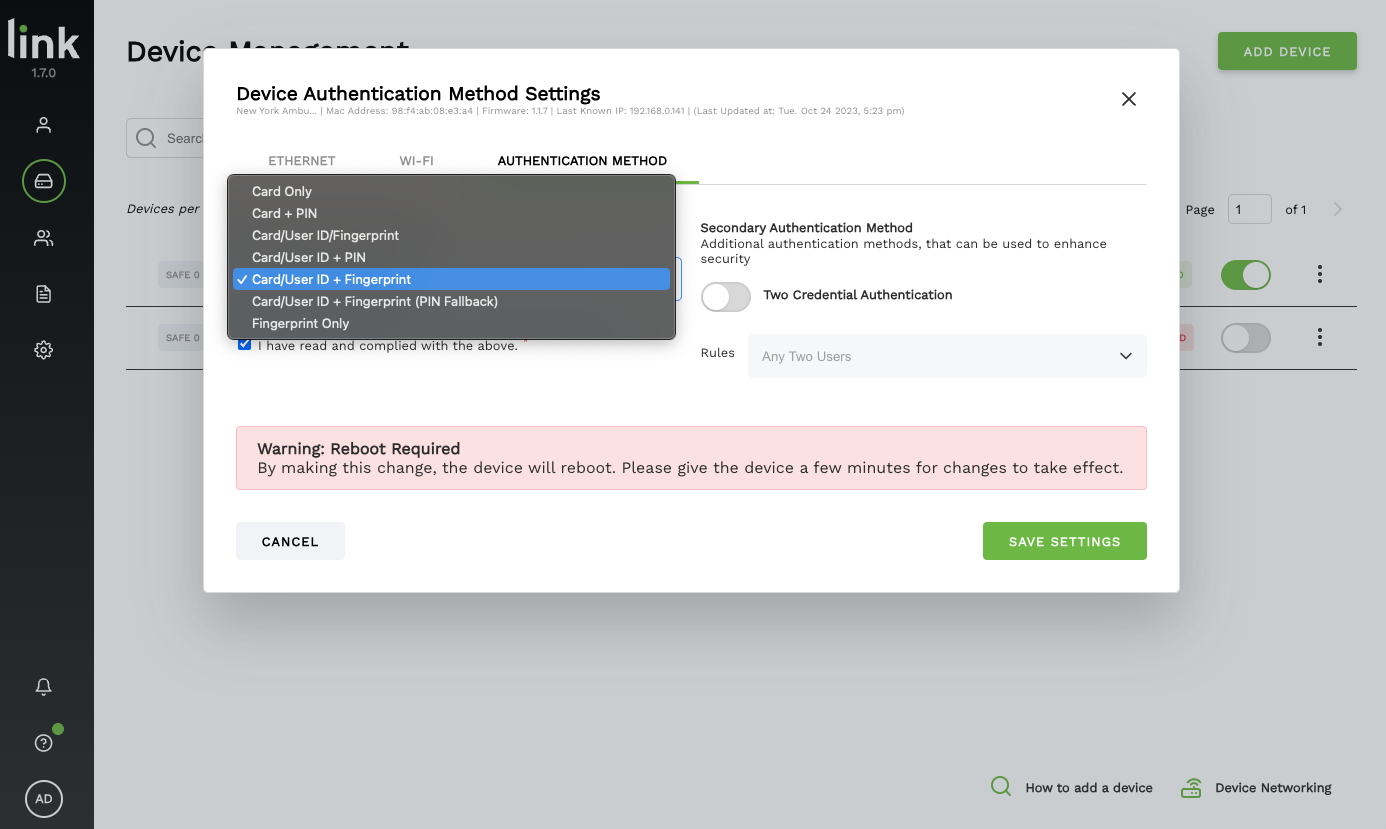The width and height of the screenshot is (1386, 829).
Task: View the Reports document sidebar icon
Action: pos(43,293)
